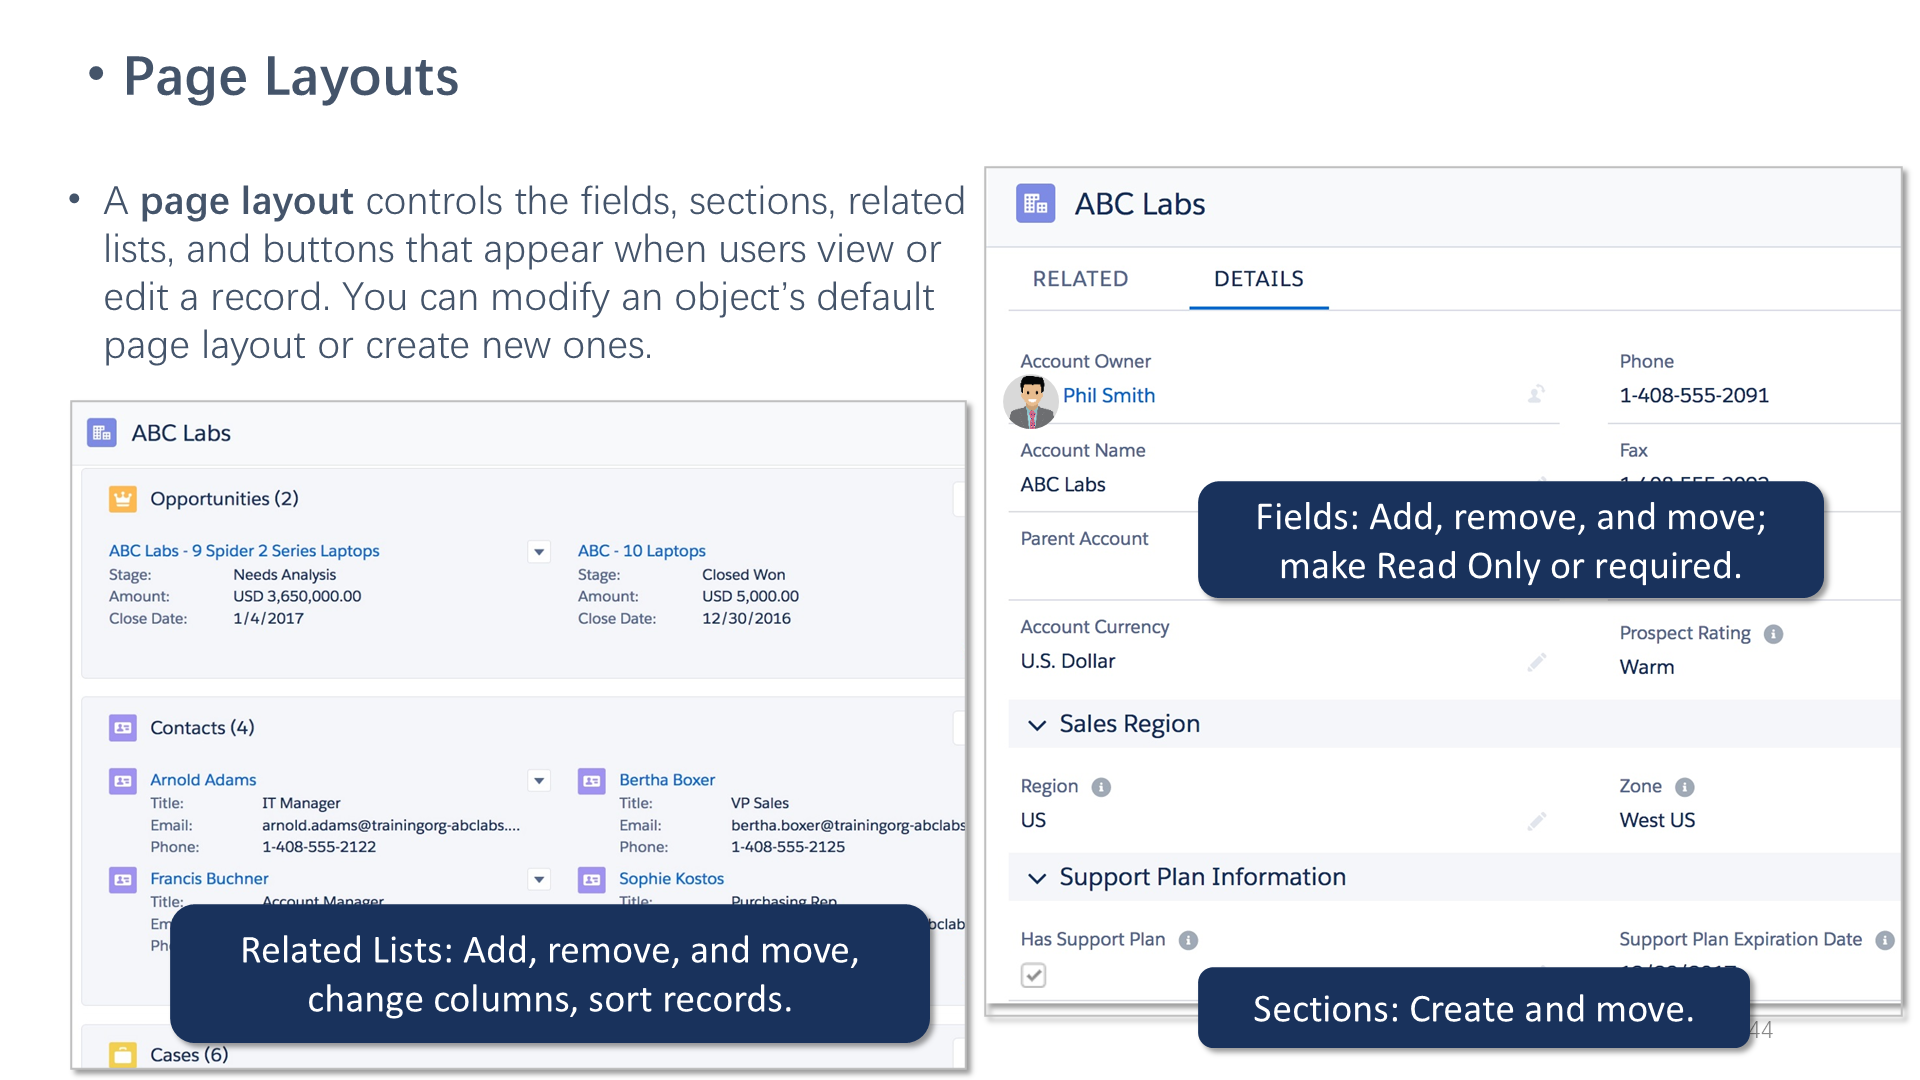
Task: Click contact icon next to Sophie Kostos
Action: pos(592,880)
